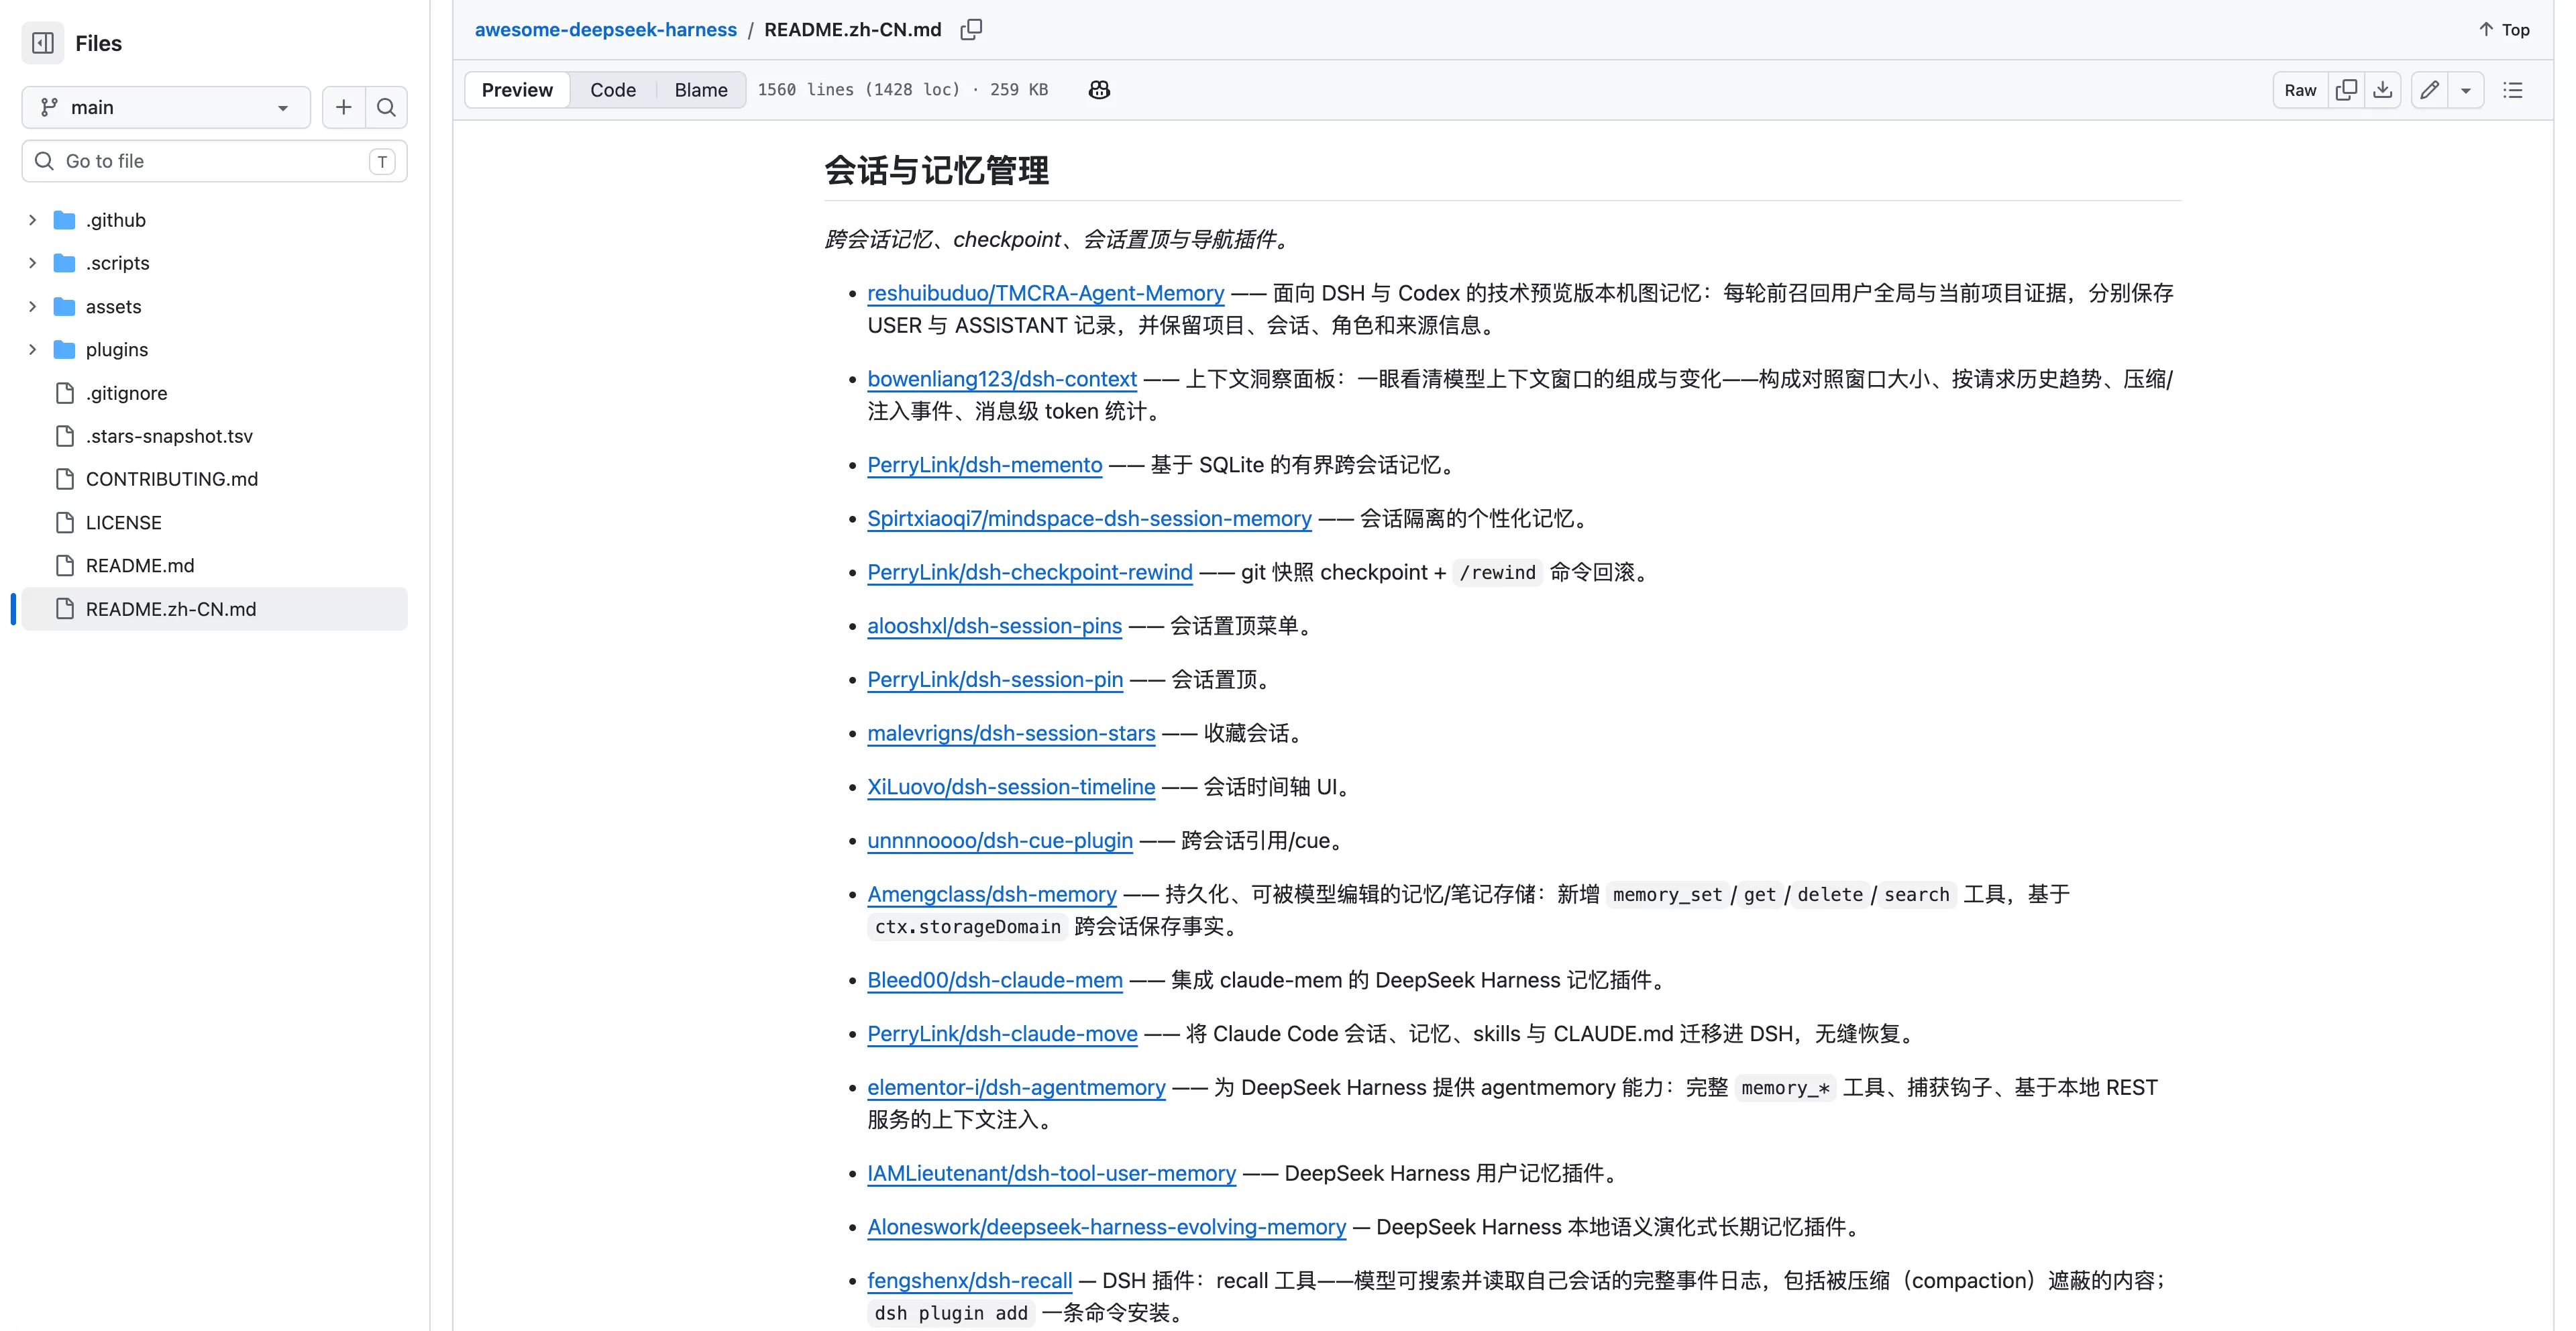The image size is (2576, 1331).
Task: Copy the file path icon next to README.zh-CN.md
Action: (971, 30)
